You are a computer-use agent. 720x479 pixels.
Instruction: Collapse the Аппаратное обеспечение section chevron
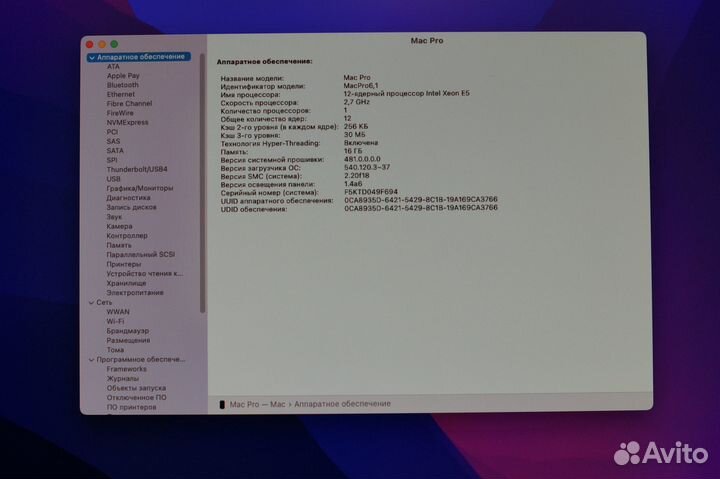pos(92,58)
